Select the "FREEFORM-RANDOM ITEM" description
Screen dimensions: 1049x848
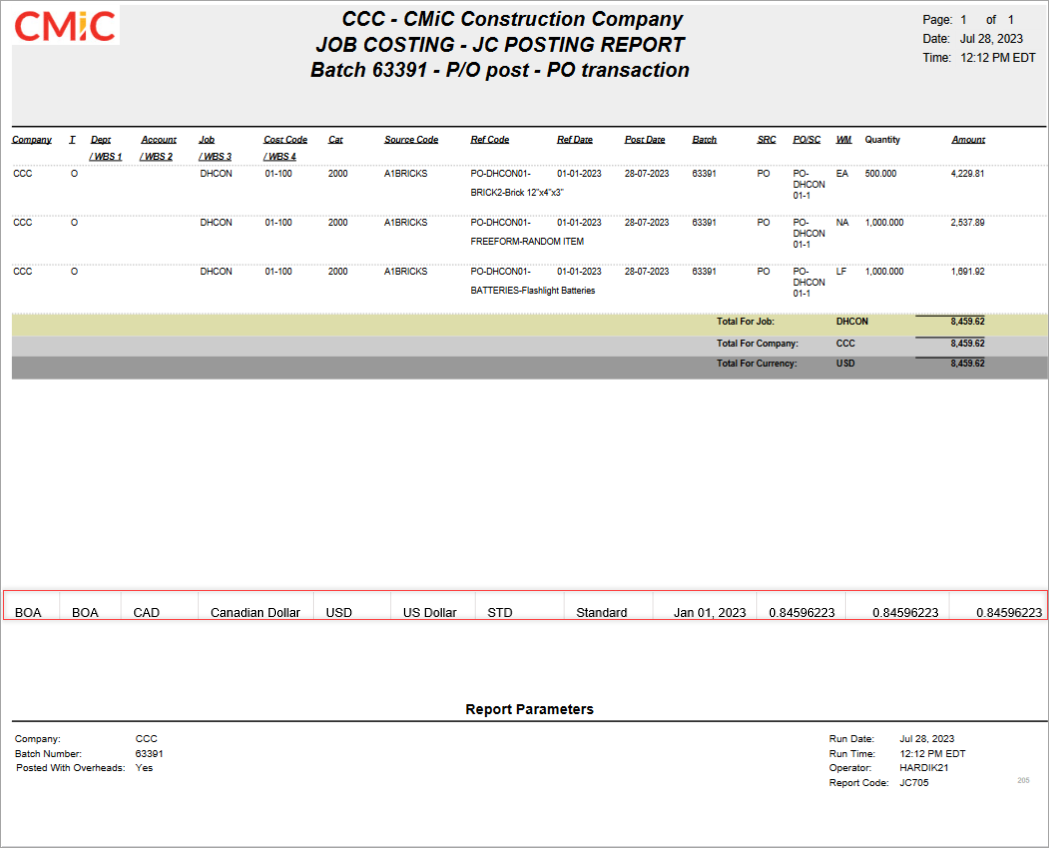(x=527, y=241)
